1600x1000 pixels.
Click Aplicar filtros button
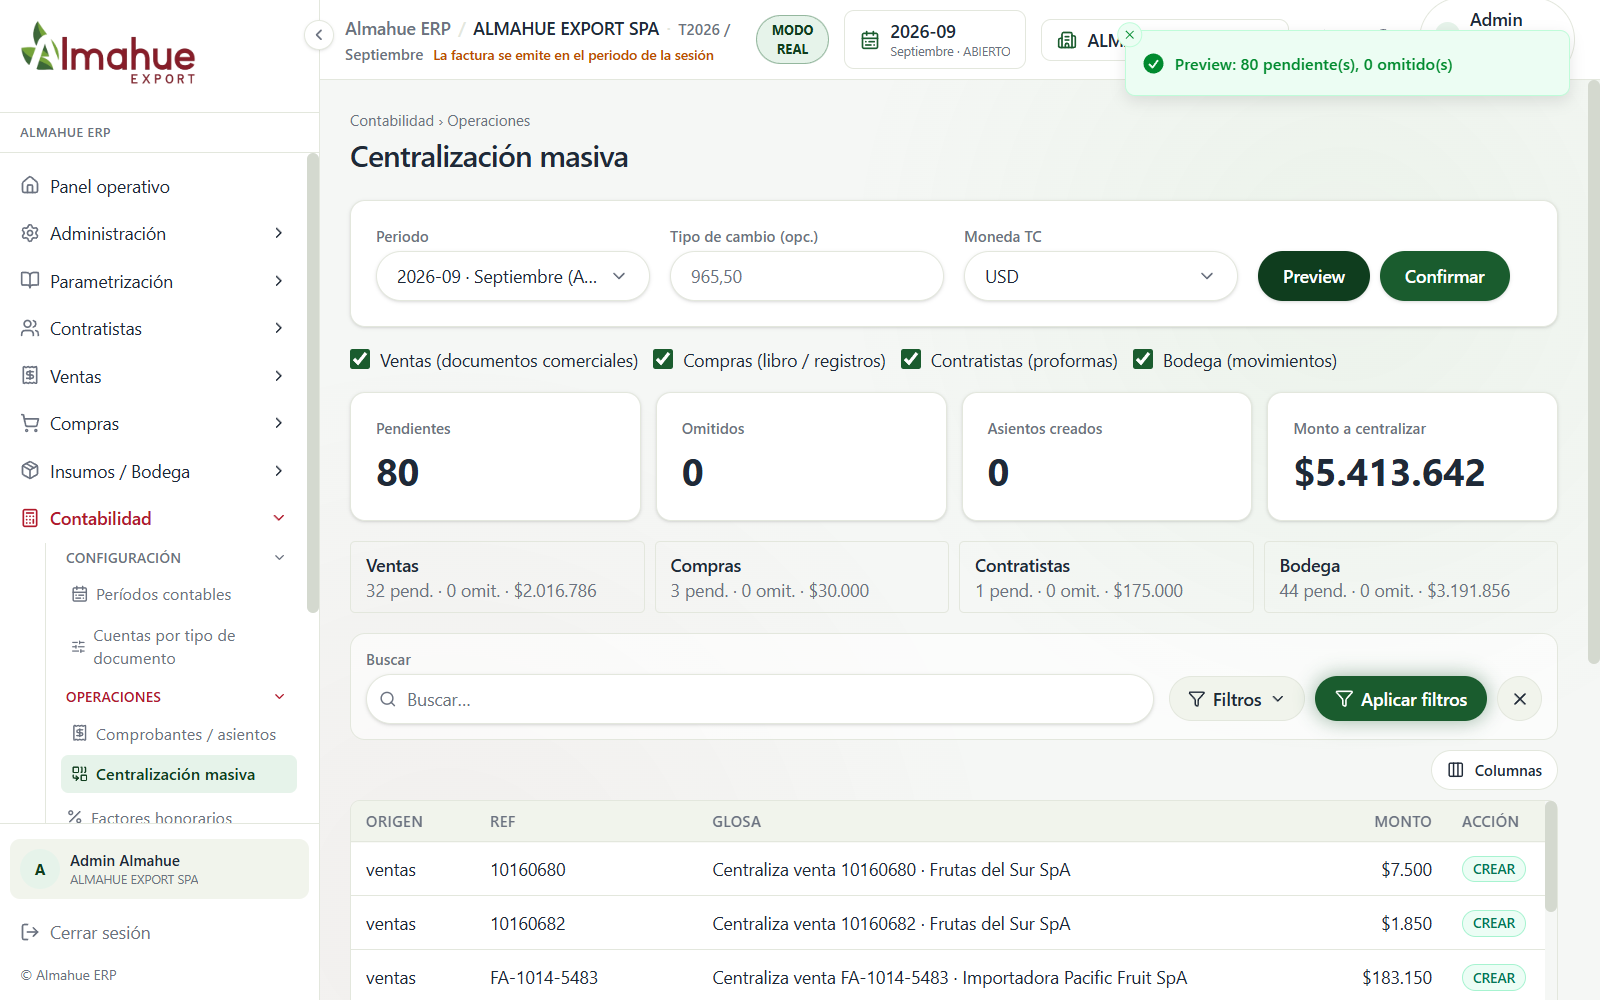[1400, 699]
